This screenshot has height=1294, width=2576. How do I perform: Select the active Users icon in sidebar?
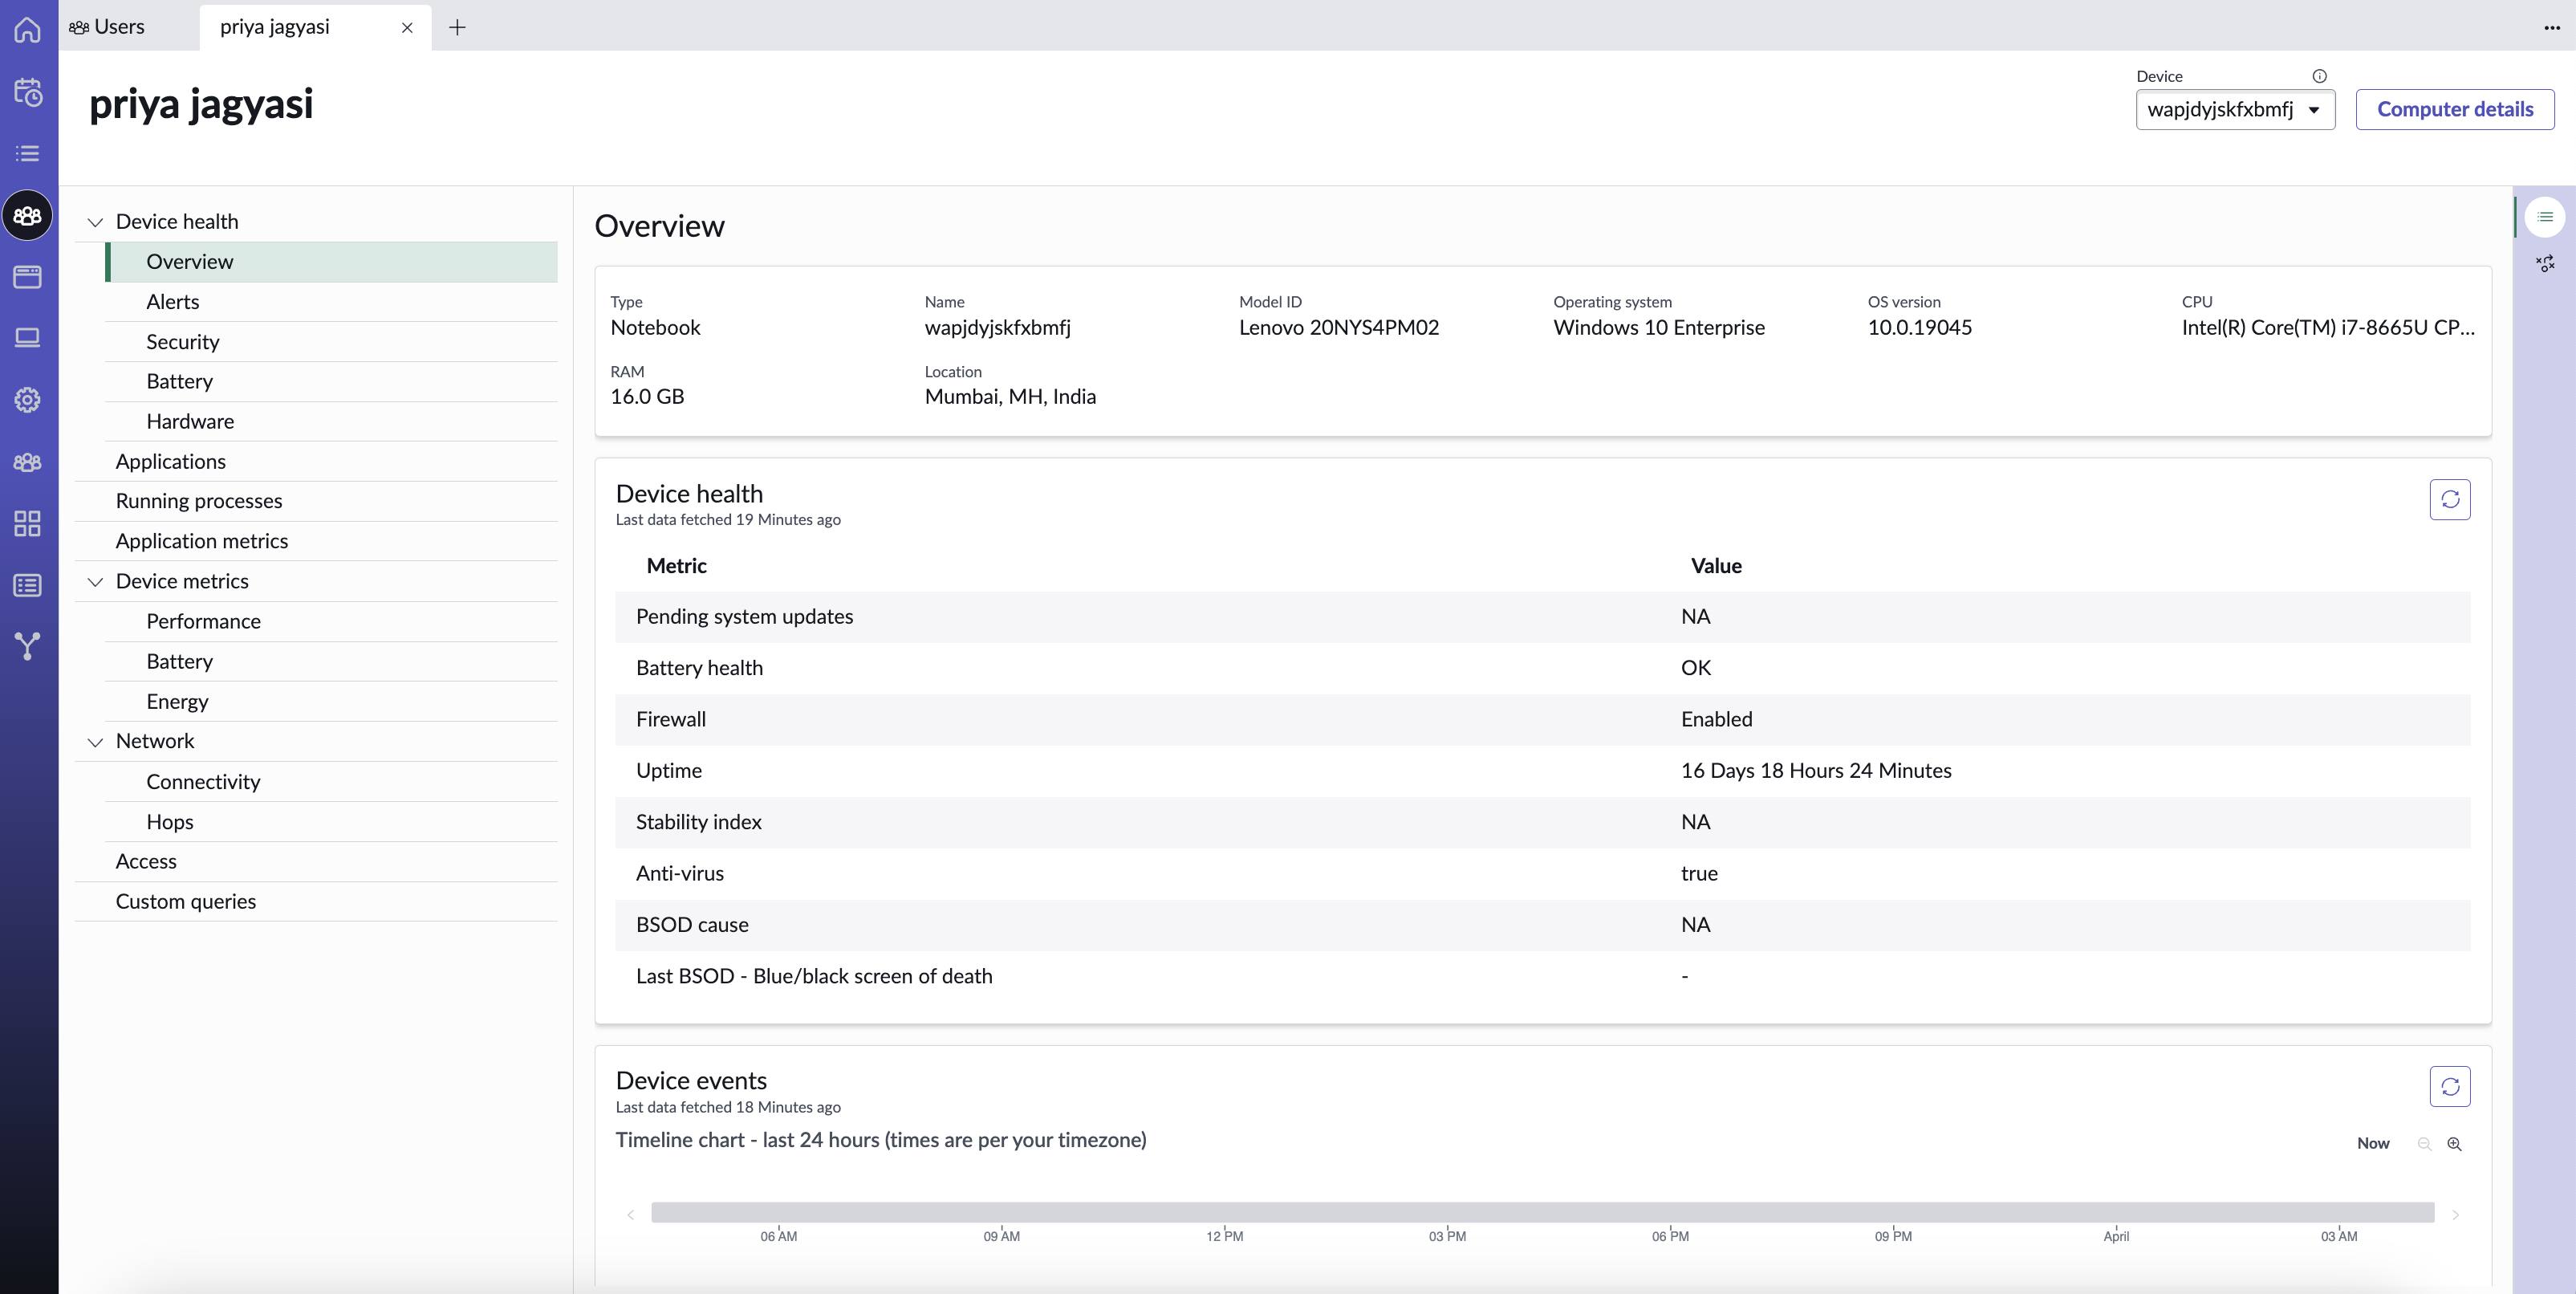28,215
